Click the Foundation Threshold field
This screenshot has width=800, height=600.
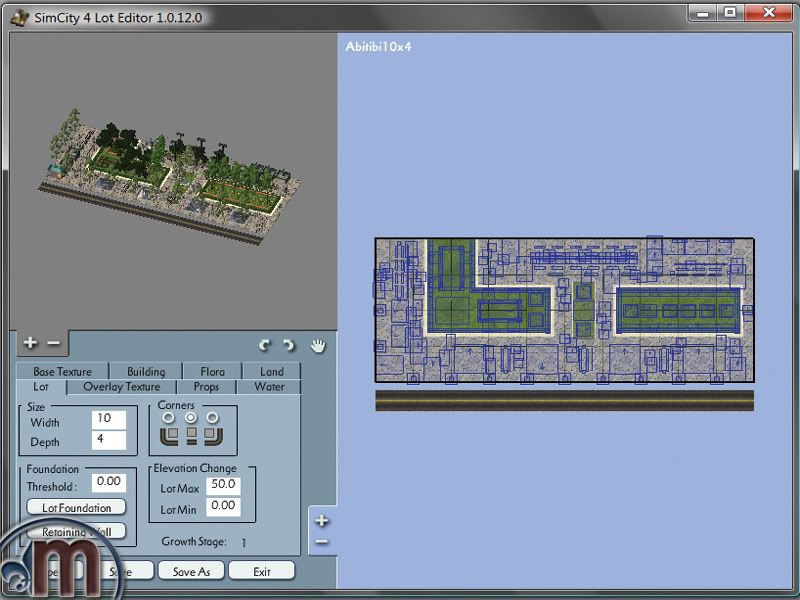click(109, 482)
